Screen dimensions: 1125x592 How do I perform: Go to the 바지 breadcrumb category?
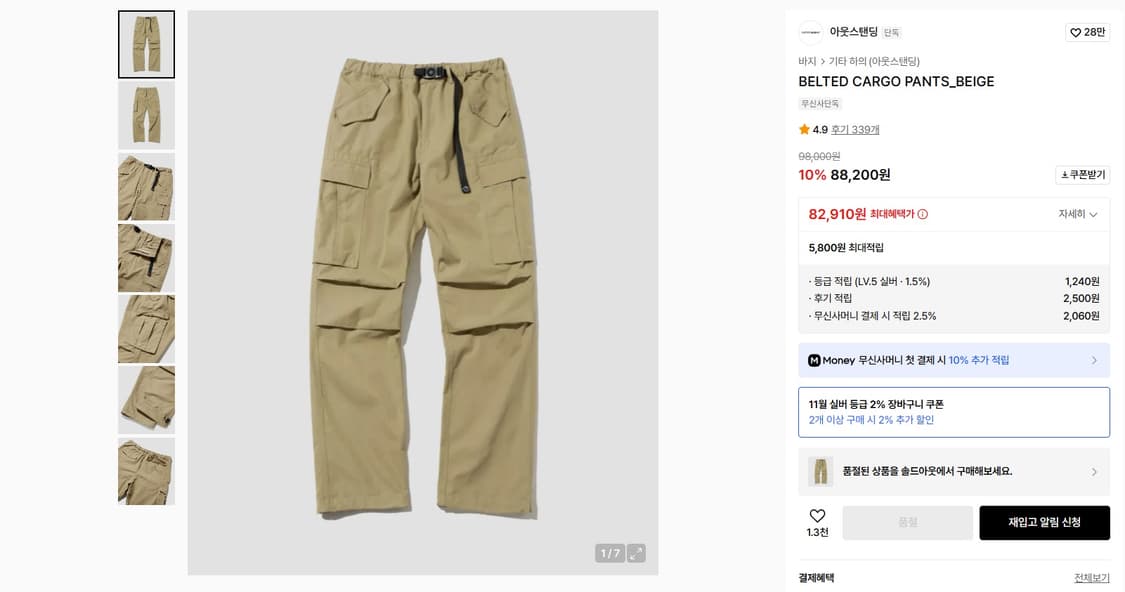click(x=807, y=62)
